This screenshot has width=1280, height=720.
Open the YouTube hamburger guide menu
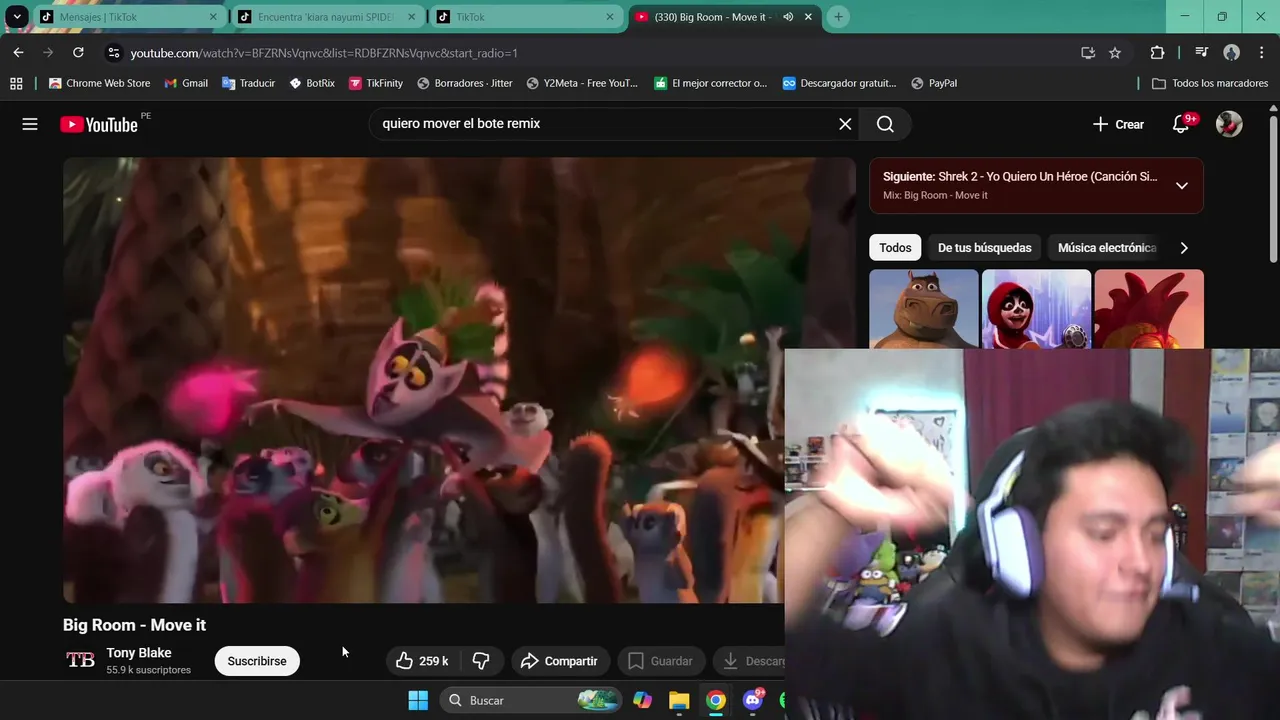click(x=30, y=124)
